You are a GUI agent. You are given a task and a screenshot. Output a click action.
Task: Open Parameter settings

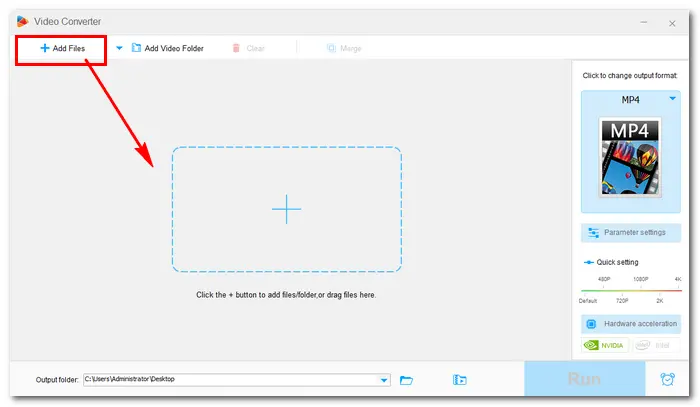pyautogui.click(x=631, y=233)
